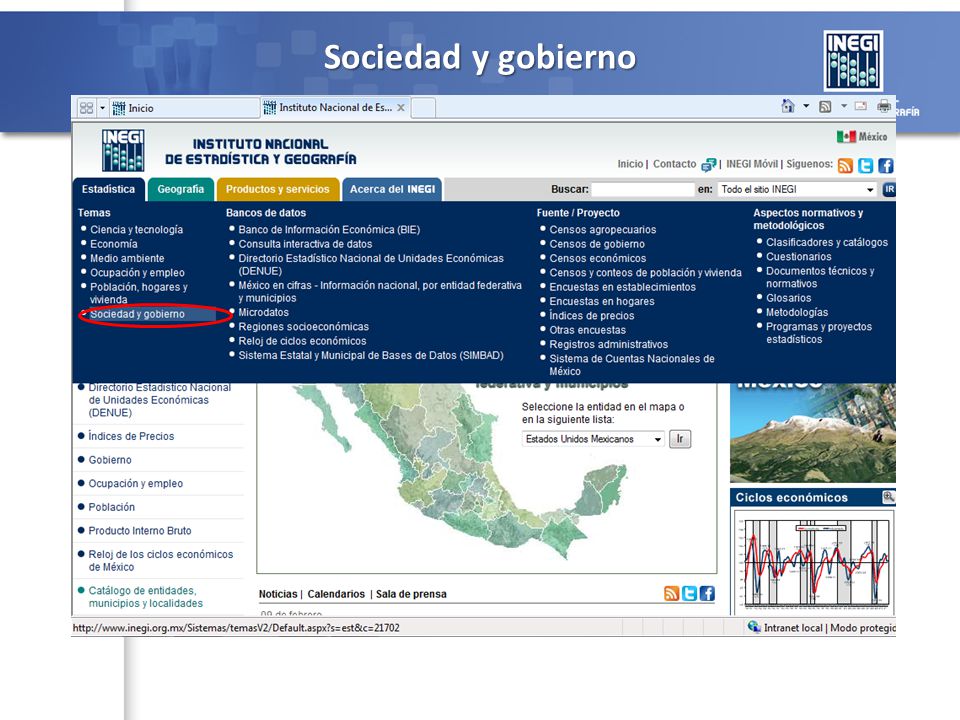Select the Productos y servicios tab
Screen dimensions: 960x720
(277, 189)
